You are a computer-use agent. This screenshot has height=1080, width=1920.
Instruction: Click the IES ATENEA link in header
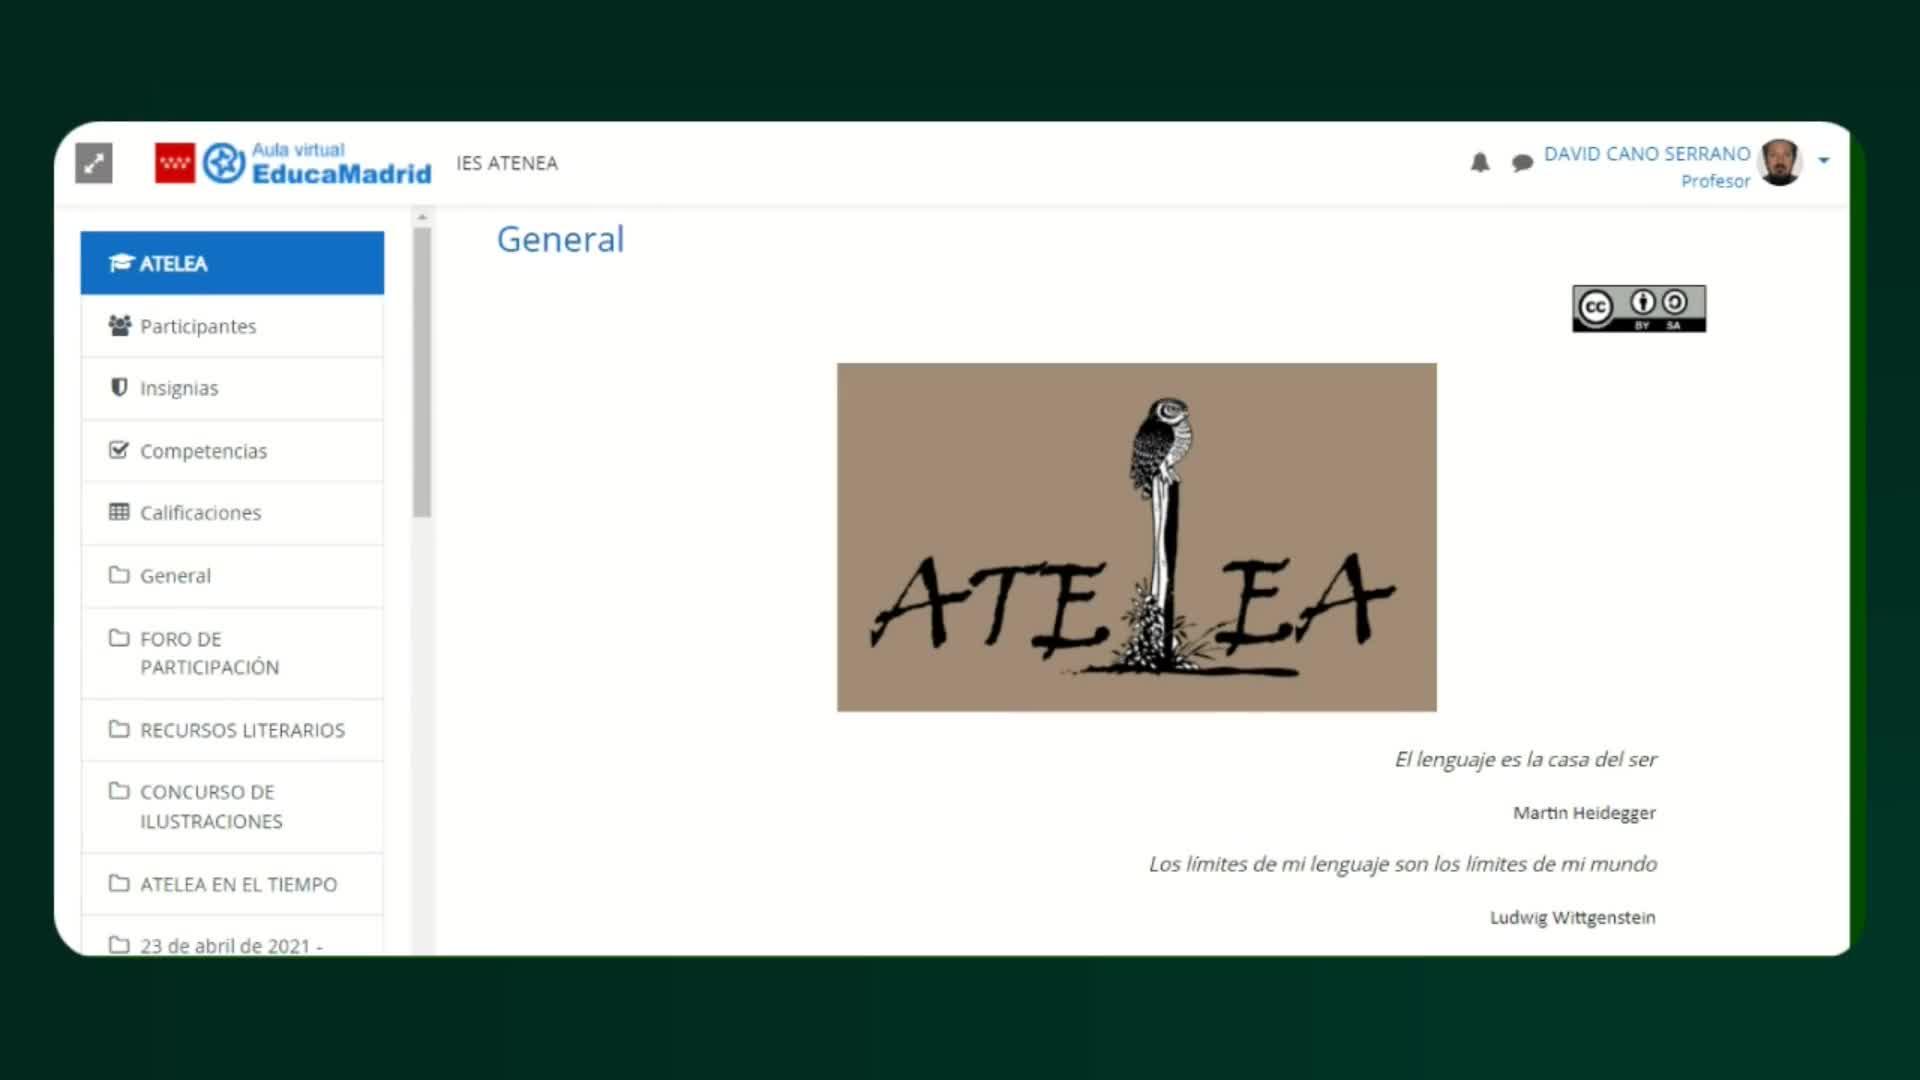[x=507, y=163]
